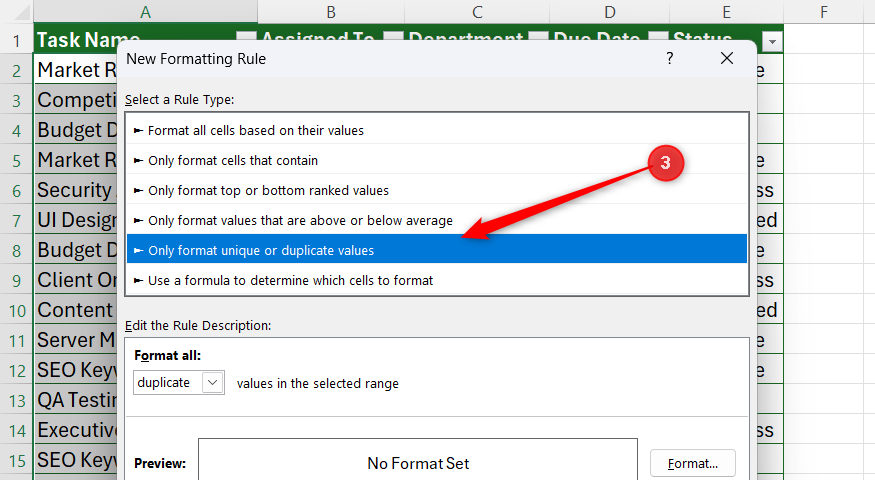
Task: Click the 'QA Testing' cell in row 13
Action: [x=76, y=400]
